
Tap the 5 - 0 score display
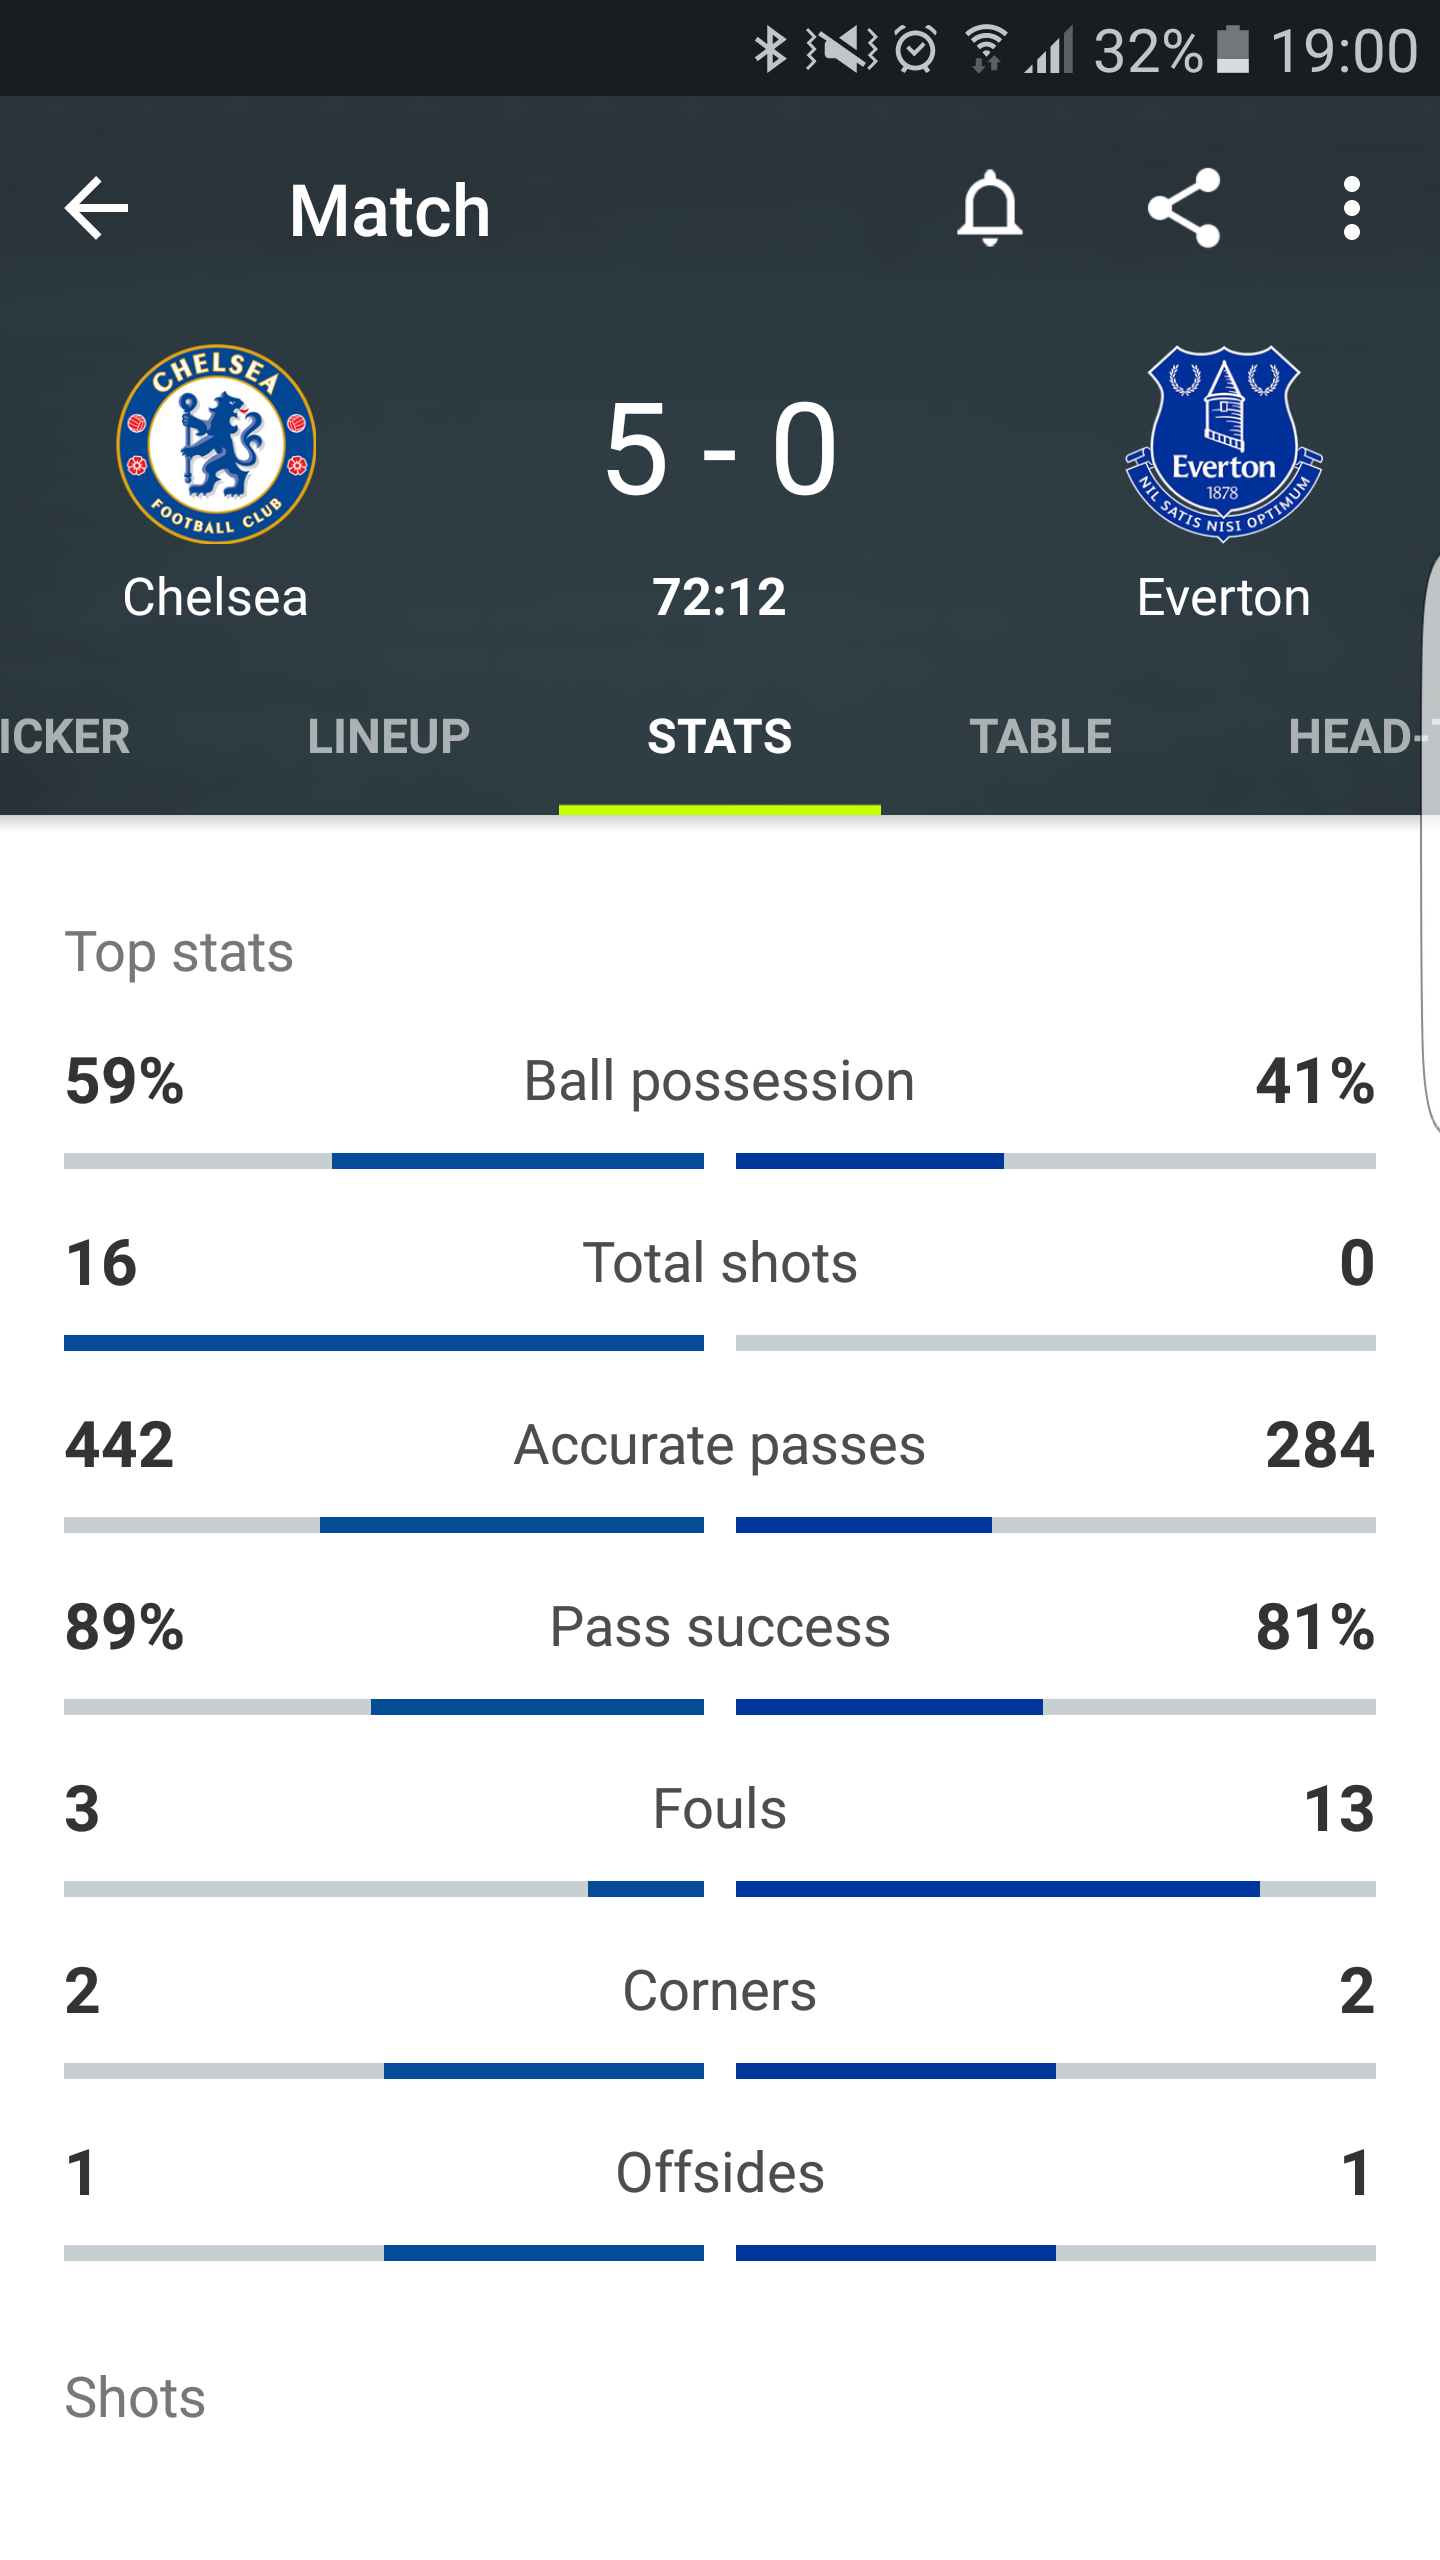(720, 449)
